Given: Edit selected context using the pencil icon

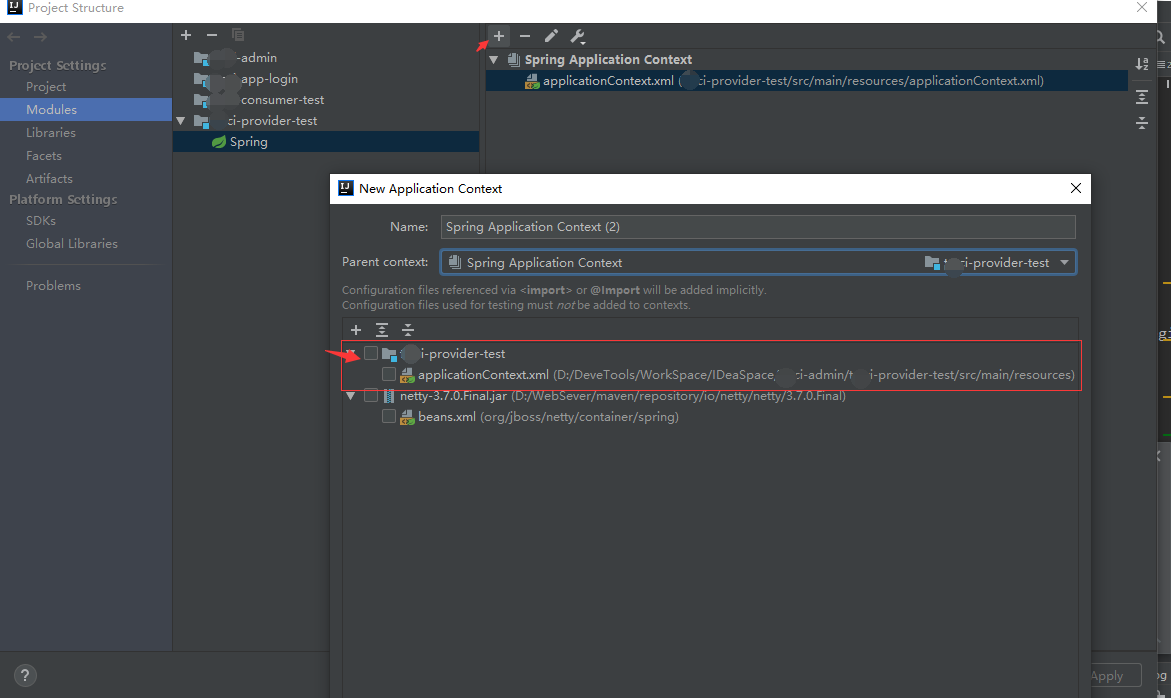Looking at the screenshot, I should coord(551,36).
